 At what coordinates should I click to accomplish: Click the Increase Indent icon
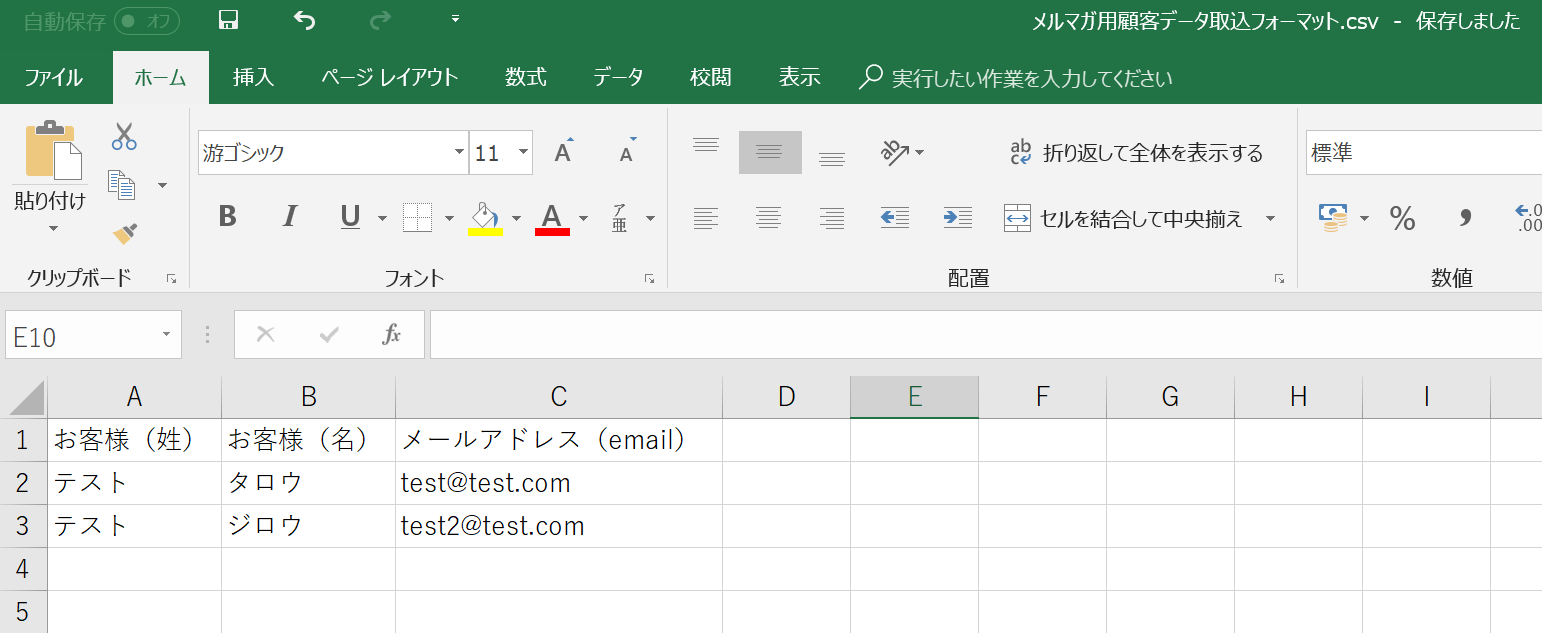[x=957, y=217]
